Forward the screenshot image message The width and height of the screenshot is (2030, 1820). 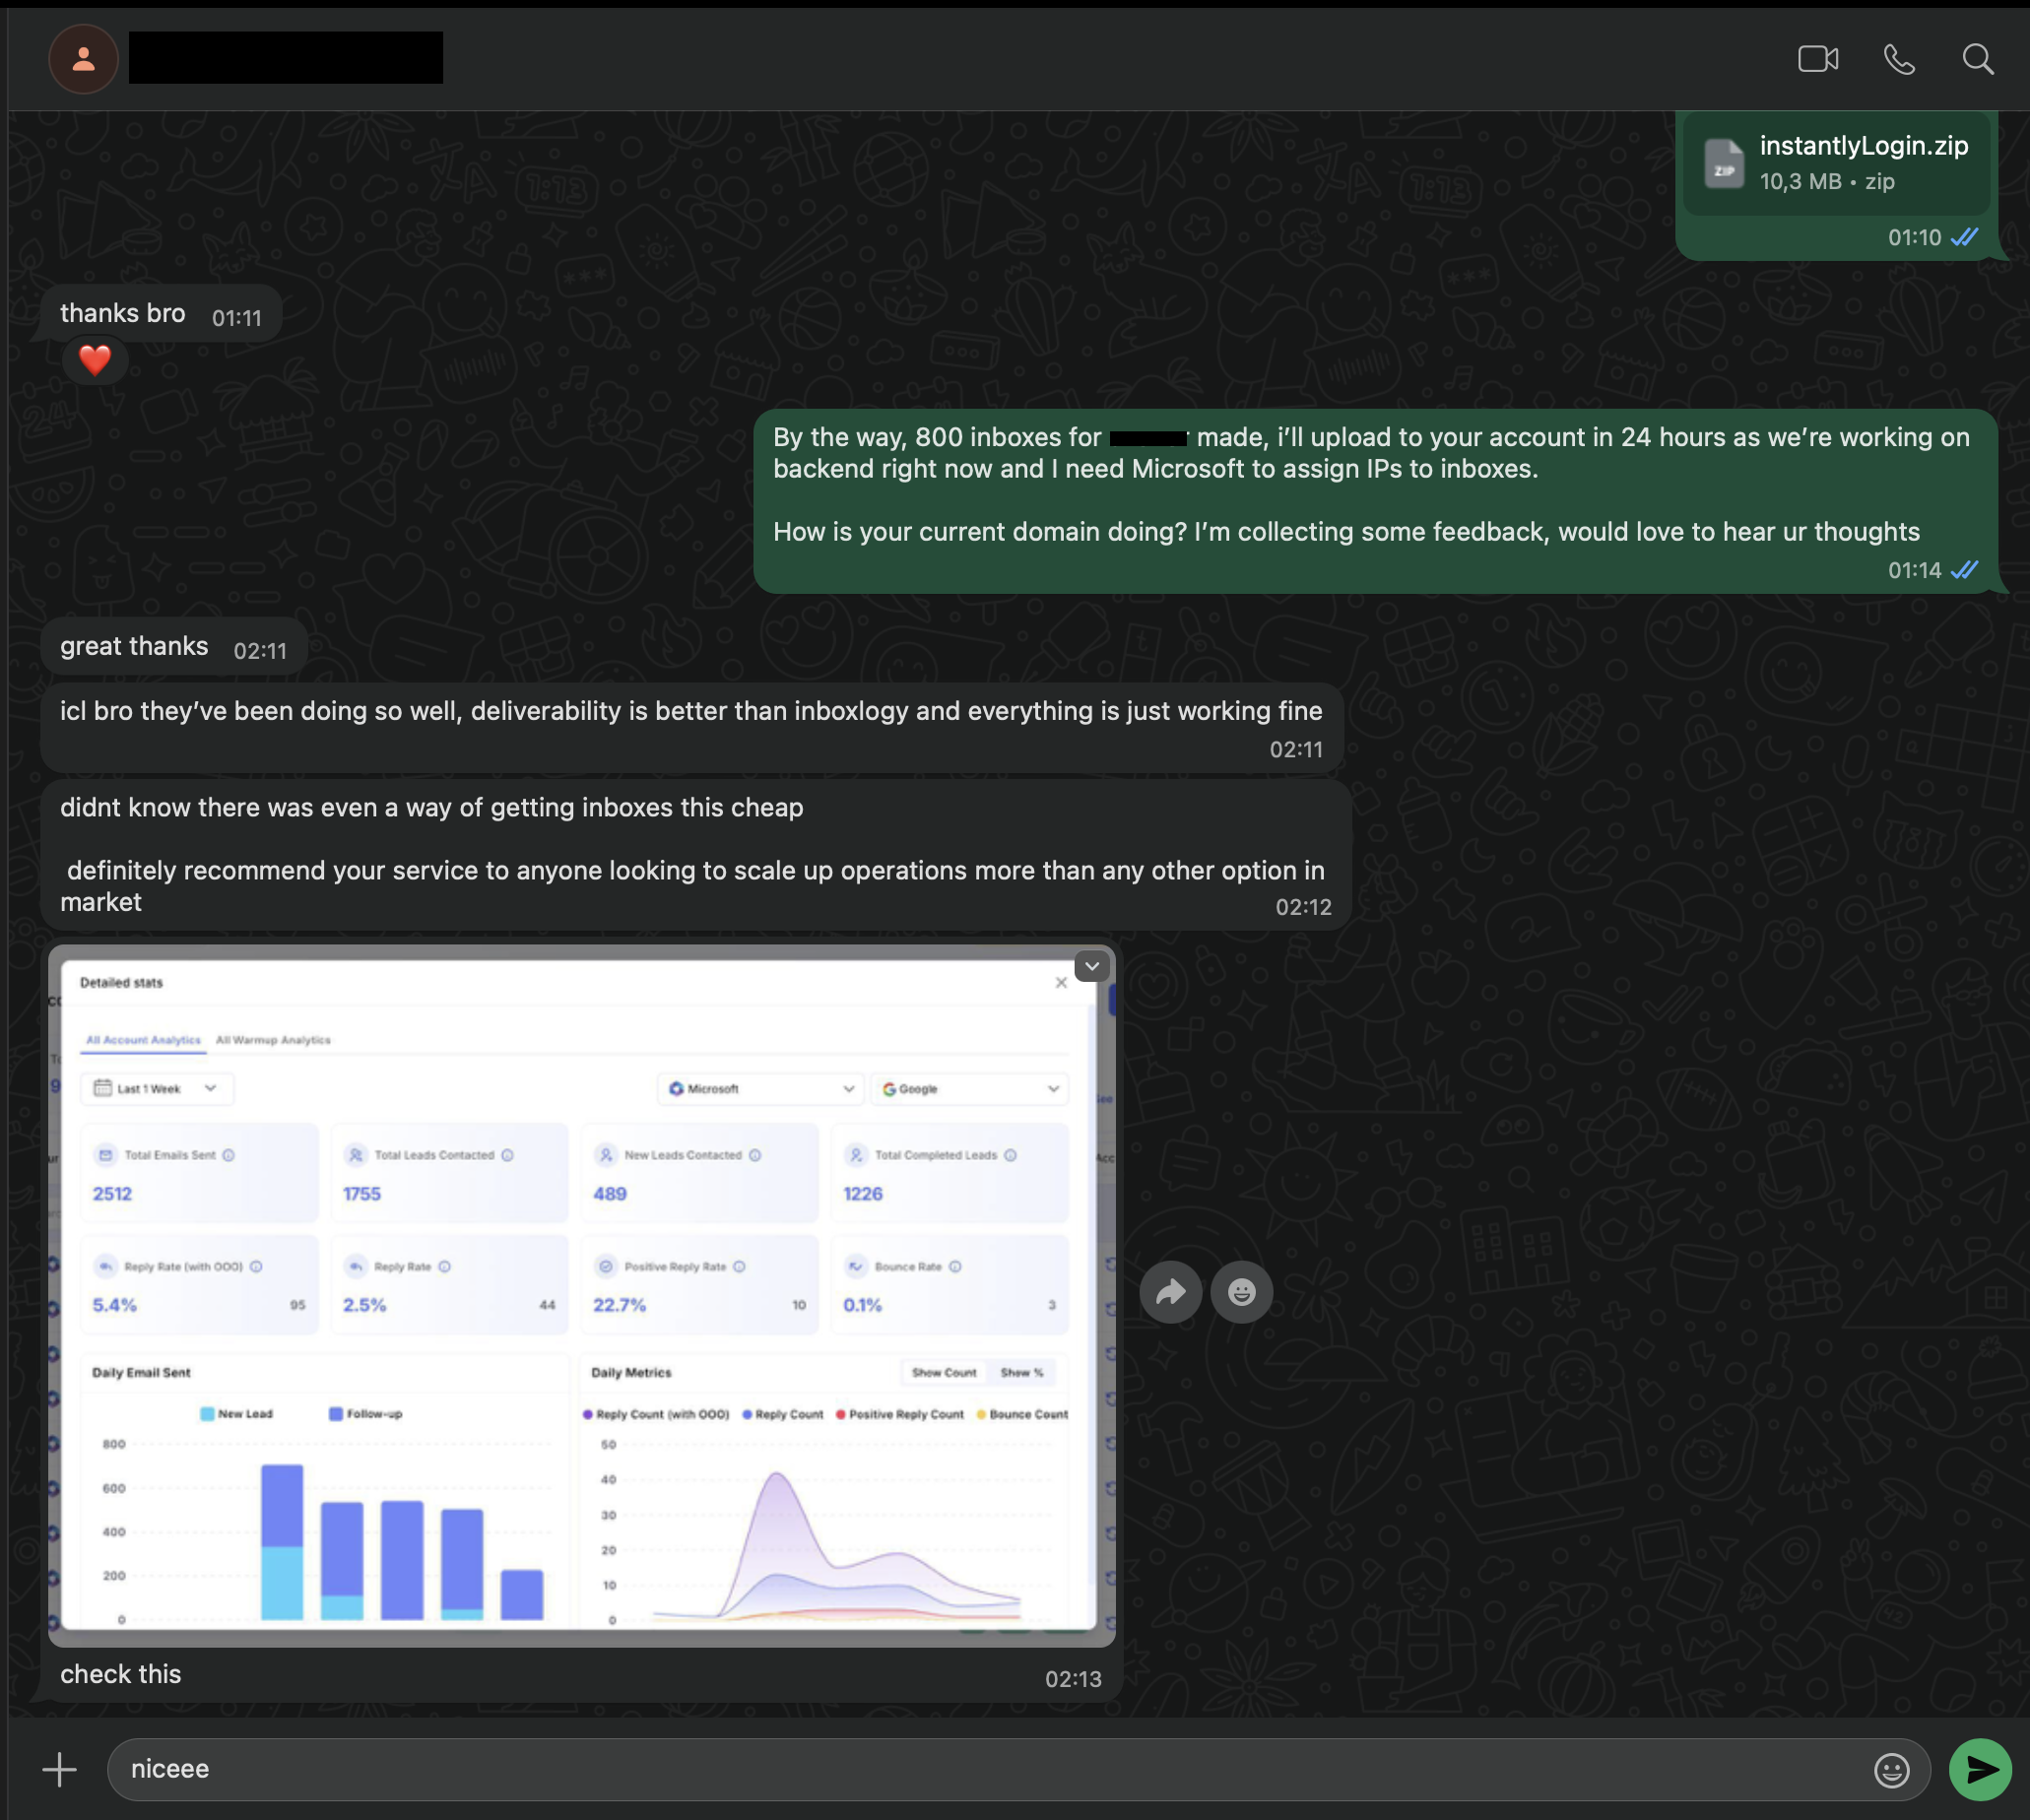point(1170,1292)
